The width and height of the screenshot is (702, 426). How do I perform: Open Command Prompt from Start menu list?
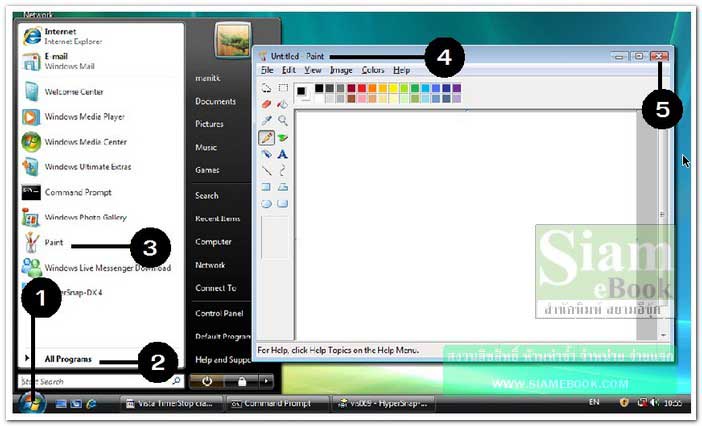point(67,192)
